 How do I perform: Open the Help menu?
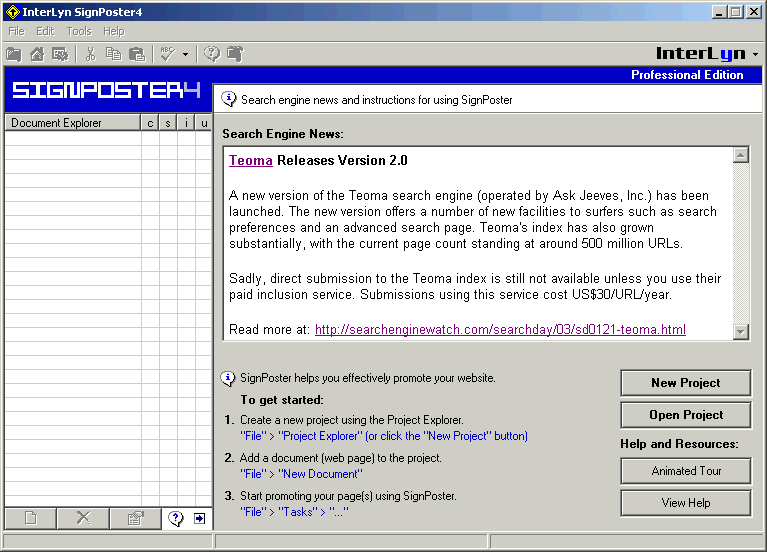[x=114, y=31]
